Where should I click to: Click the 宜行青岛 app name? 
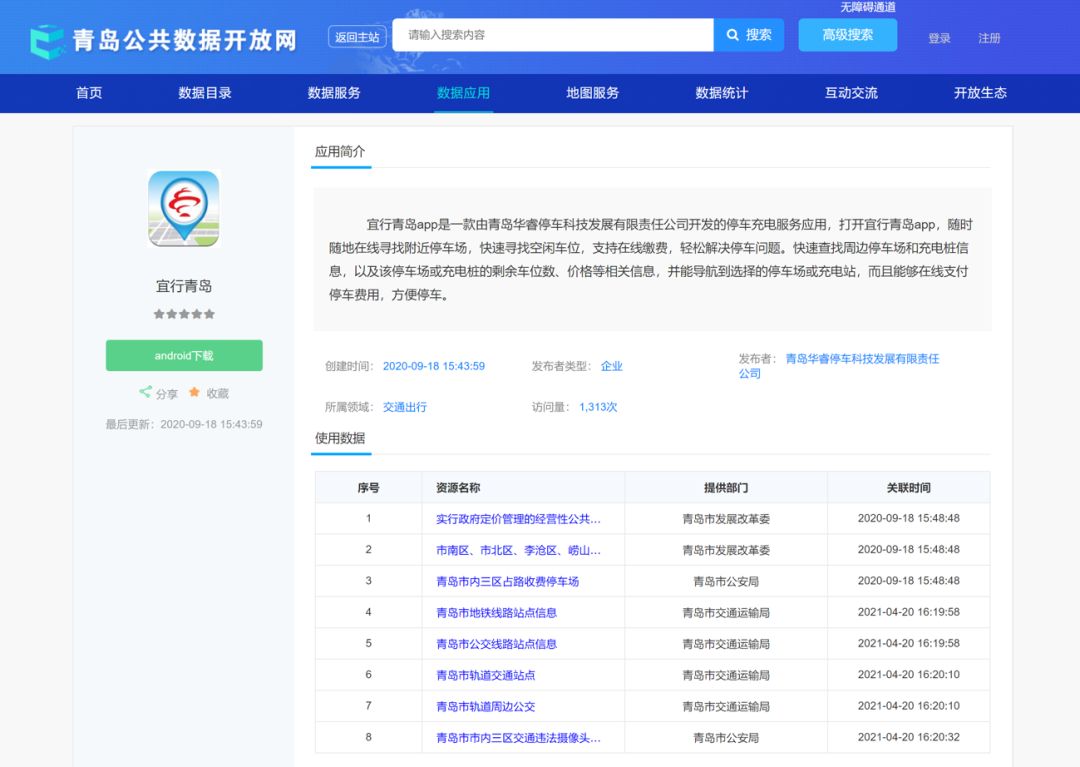point(184,286)
